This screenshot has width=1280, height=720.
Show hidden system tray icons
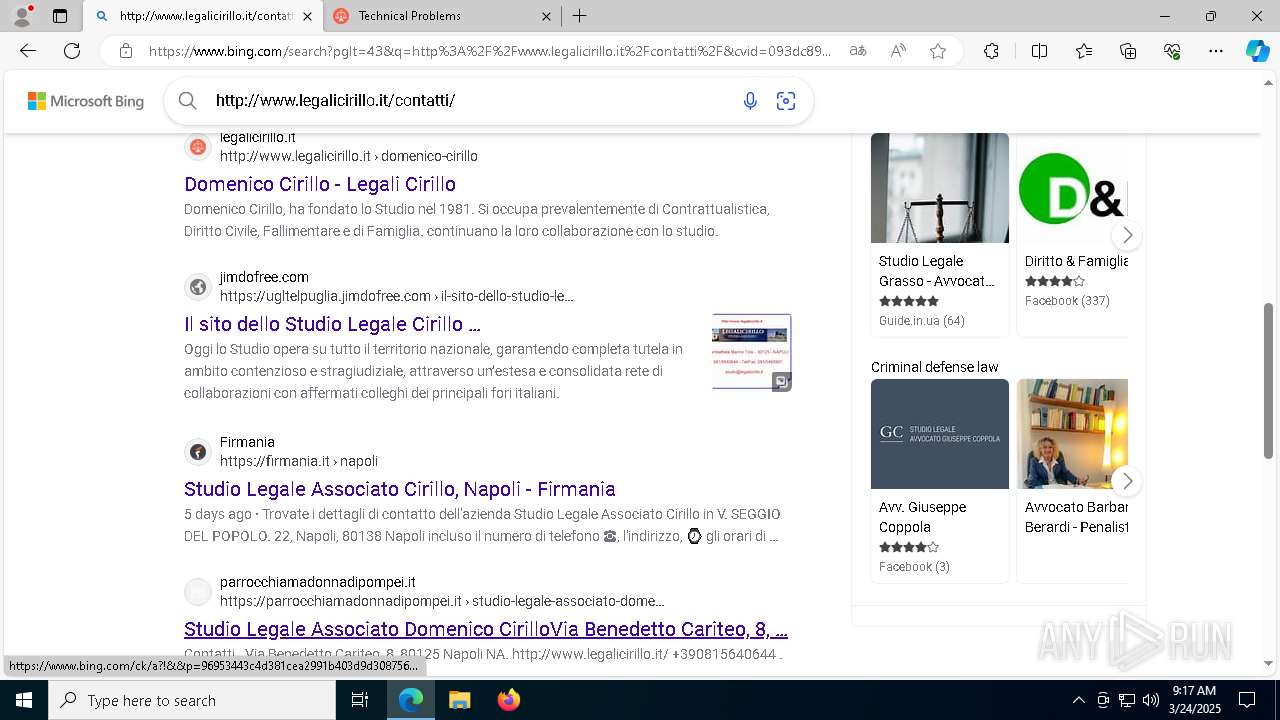1078,700
